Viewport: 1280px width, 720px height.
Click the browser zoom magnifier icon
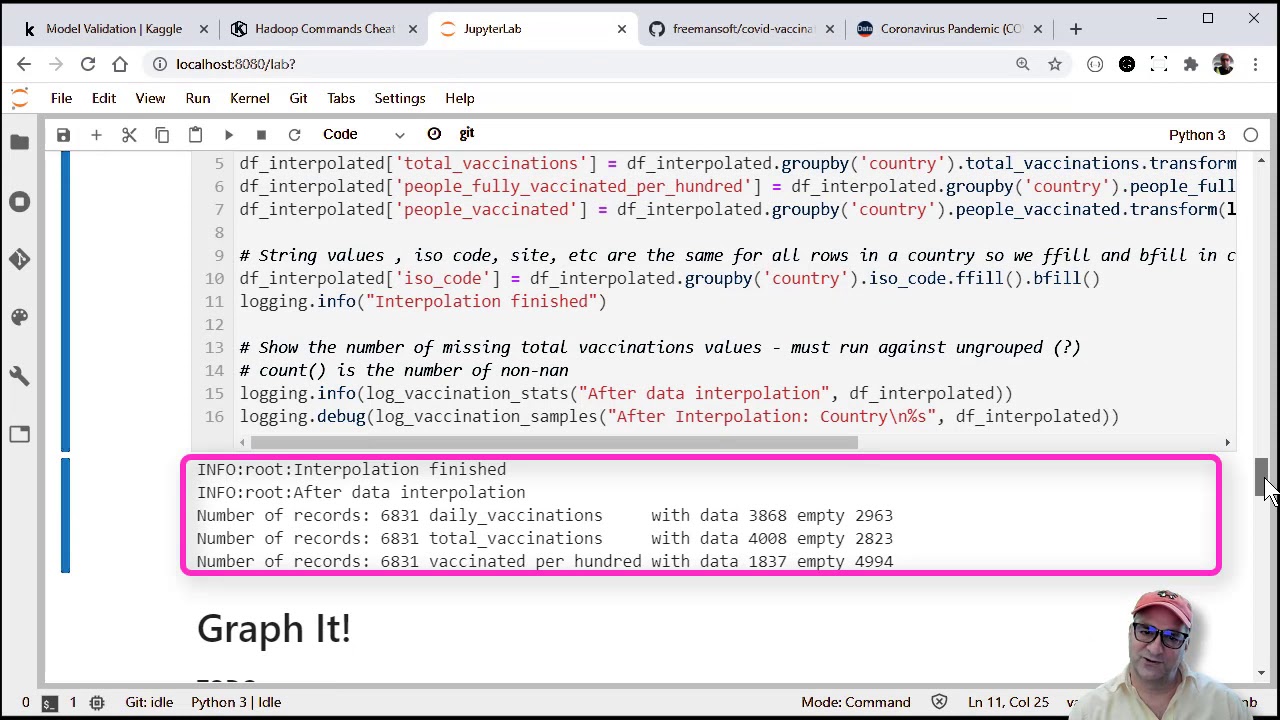coord(1022,64)
